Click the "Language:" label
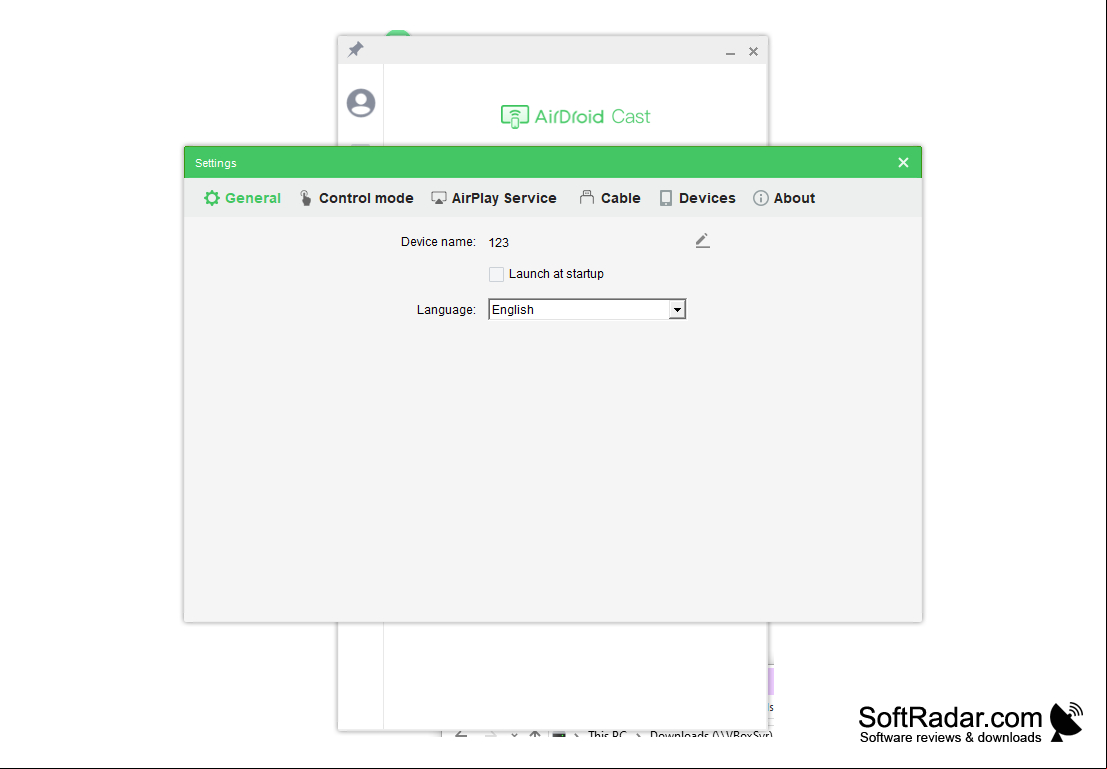Image resolution: width=1107 pixels, height=769 pixels. [446, 309]
